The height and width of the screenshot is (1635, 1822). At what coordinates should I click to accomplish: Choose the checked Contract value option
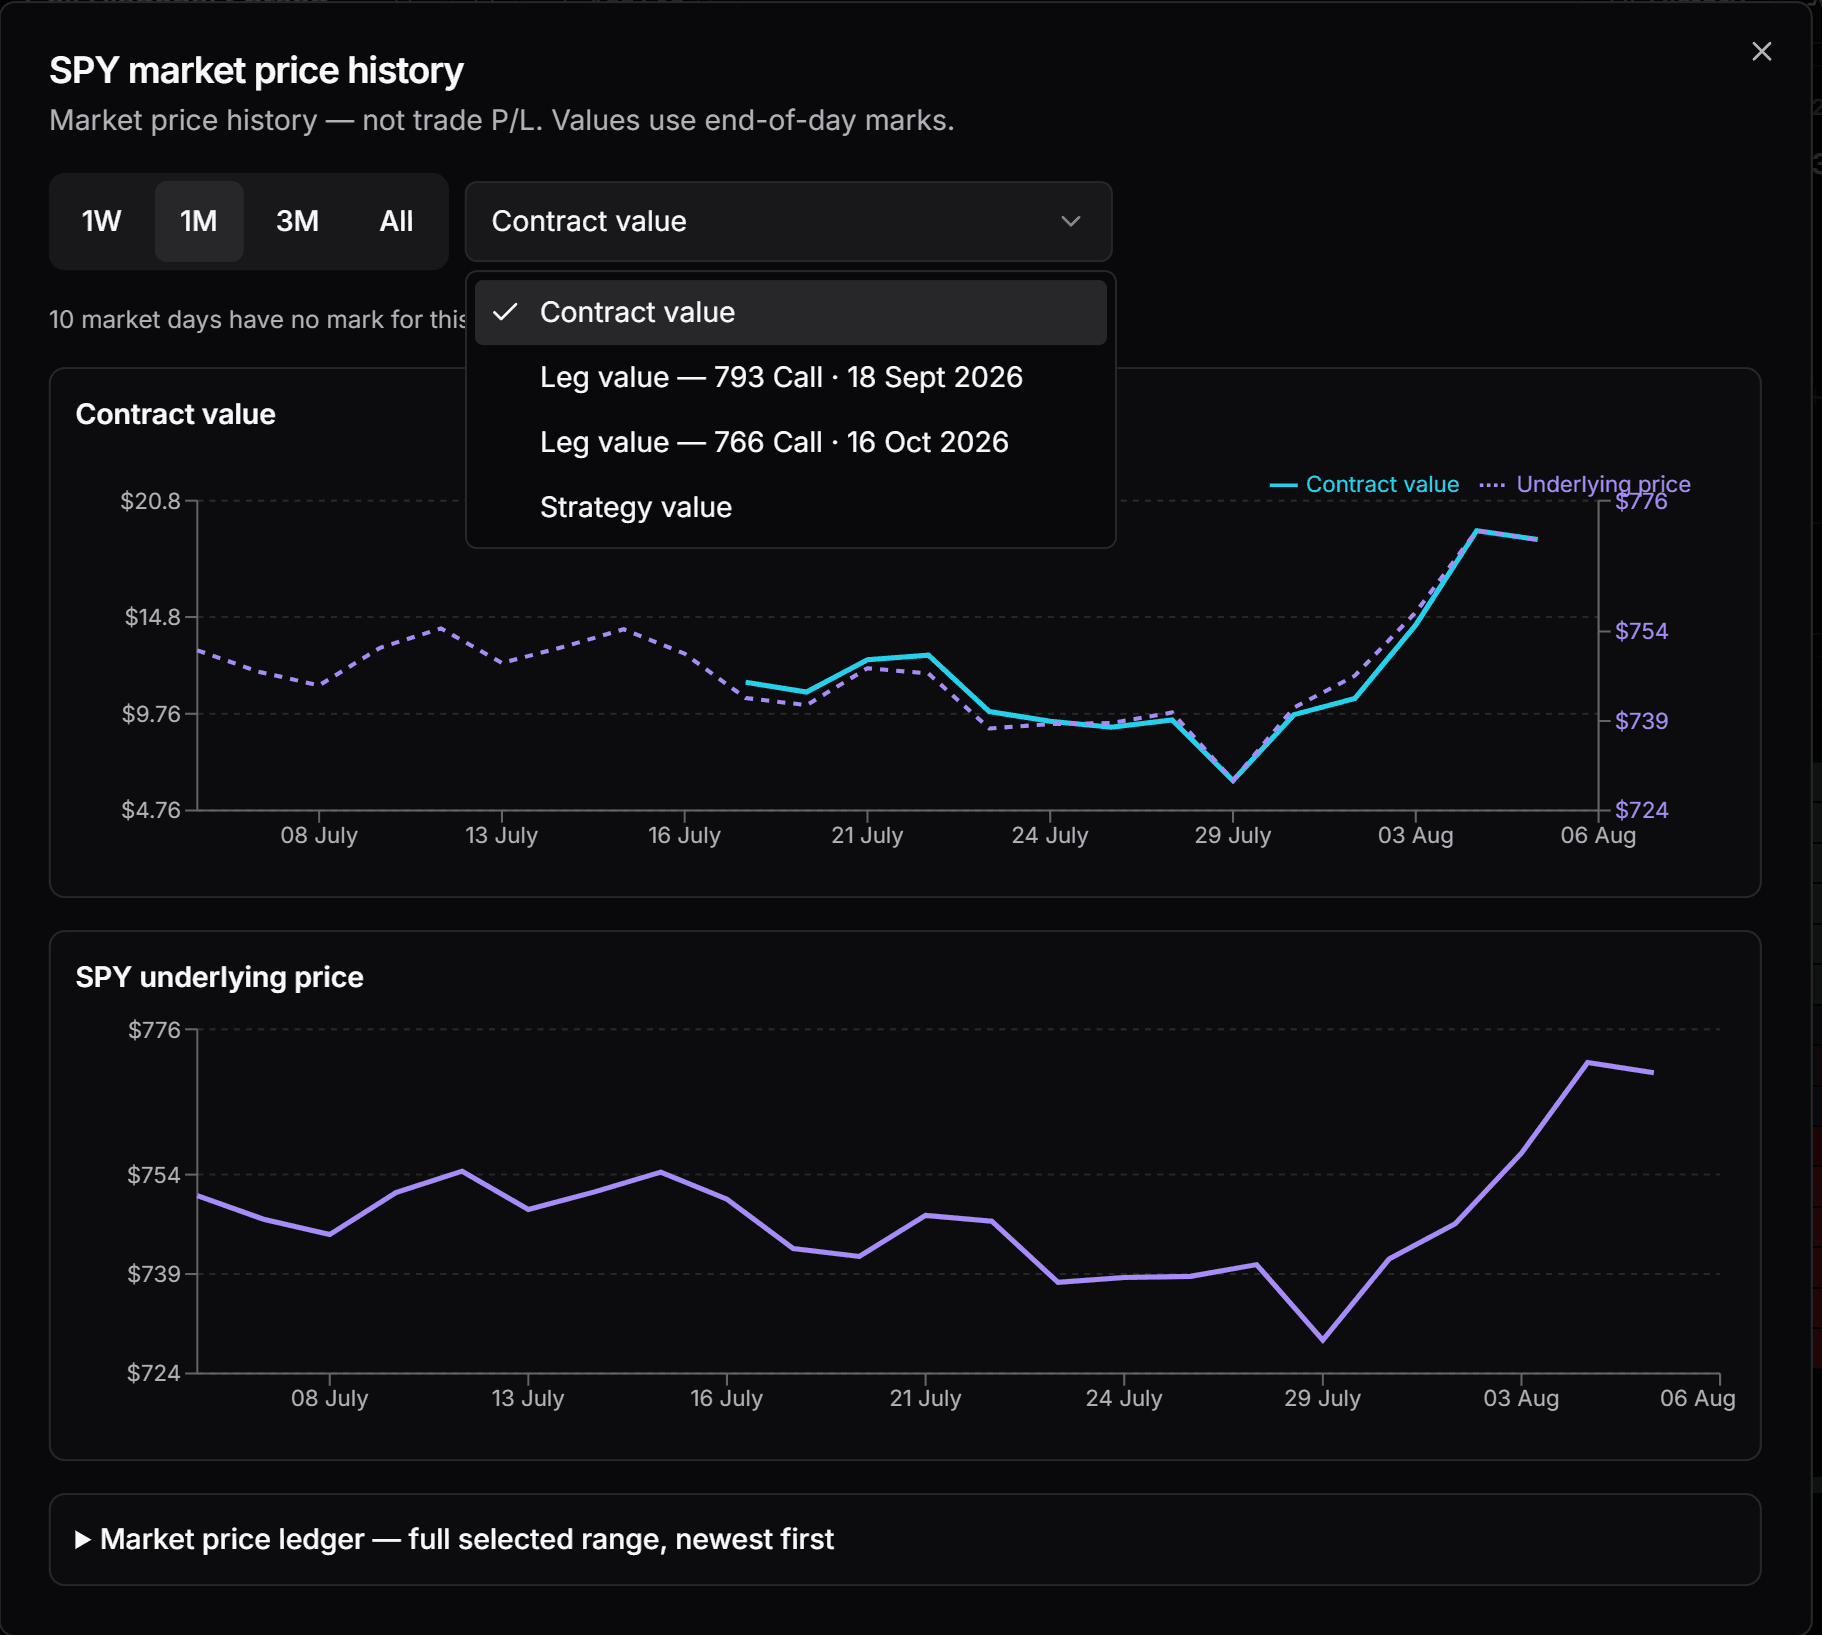(790, 312)
